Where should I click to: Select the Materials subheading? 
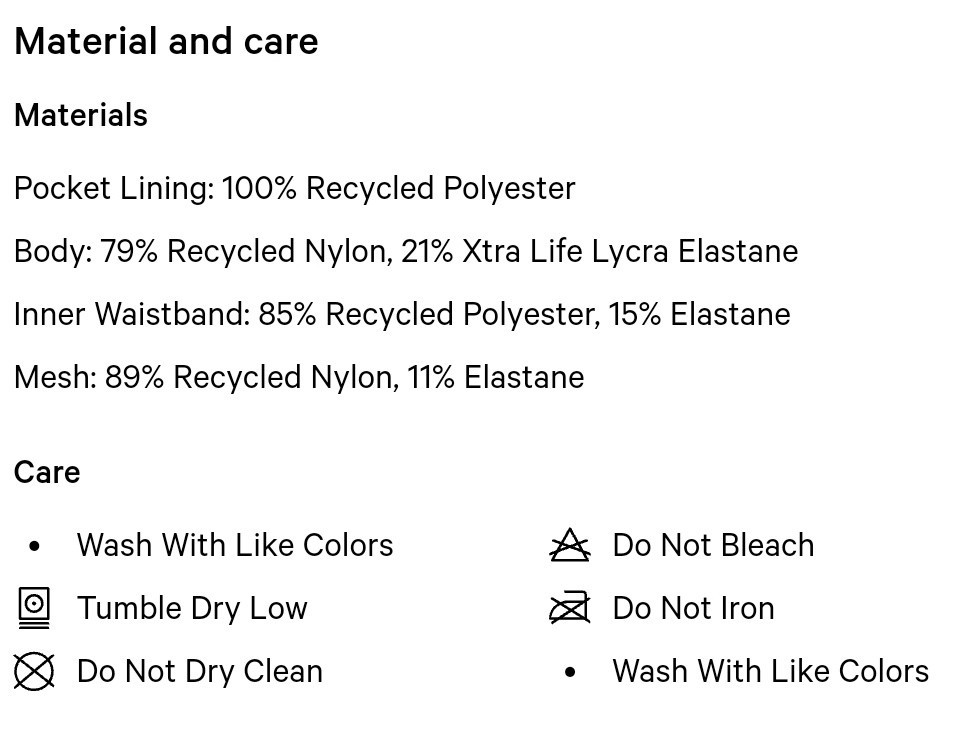click(x=81, y=116)
